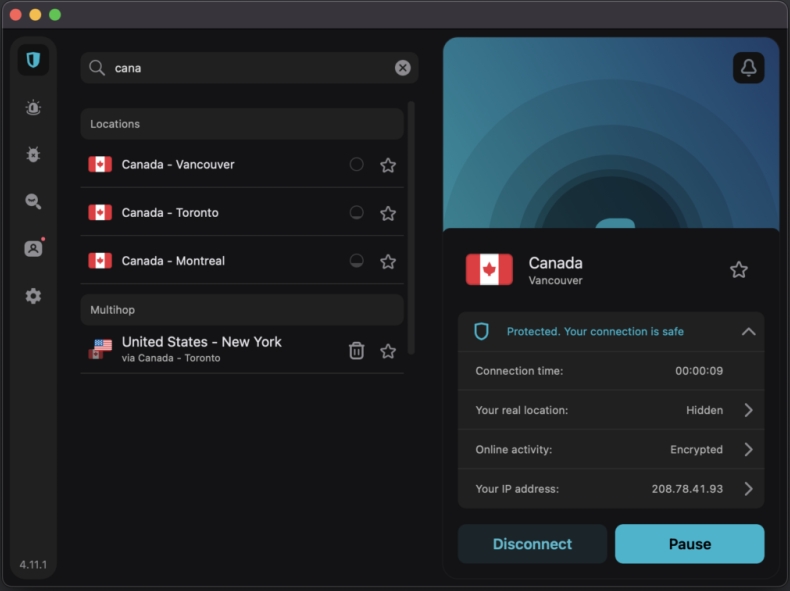Open the Antivirus bug icon in sidebar
This screenshot has width=790, height=591.
point(33,155)
